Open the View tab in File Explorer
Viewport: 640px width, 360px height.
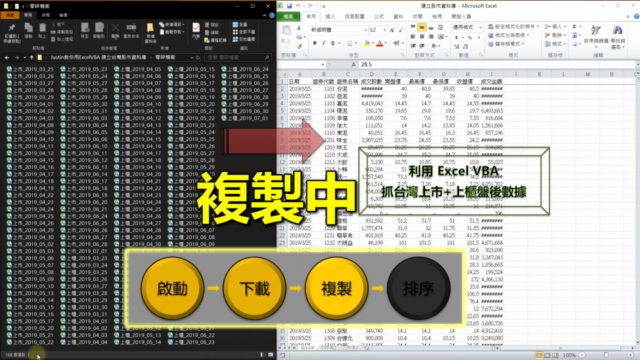63,16
